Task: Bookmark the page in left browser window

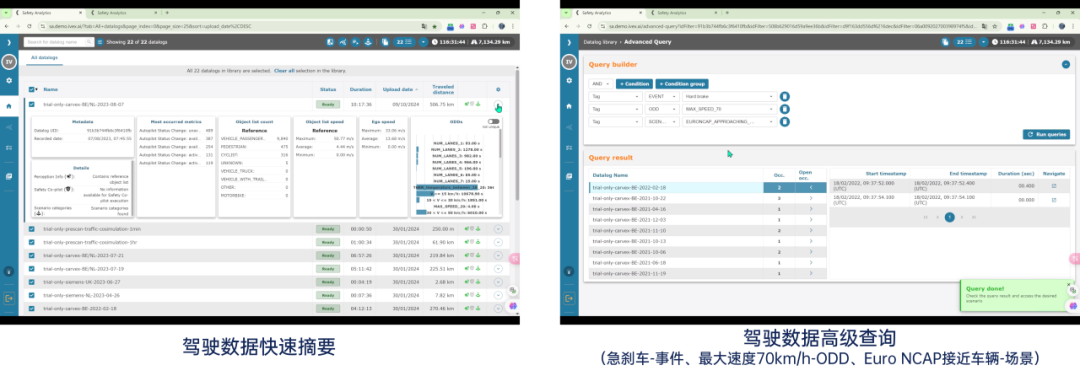Action: click(434, 26)
